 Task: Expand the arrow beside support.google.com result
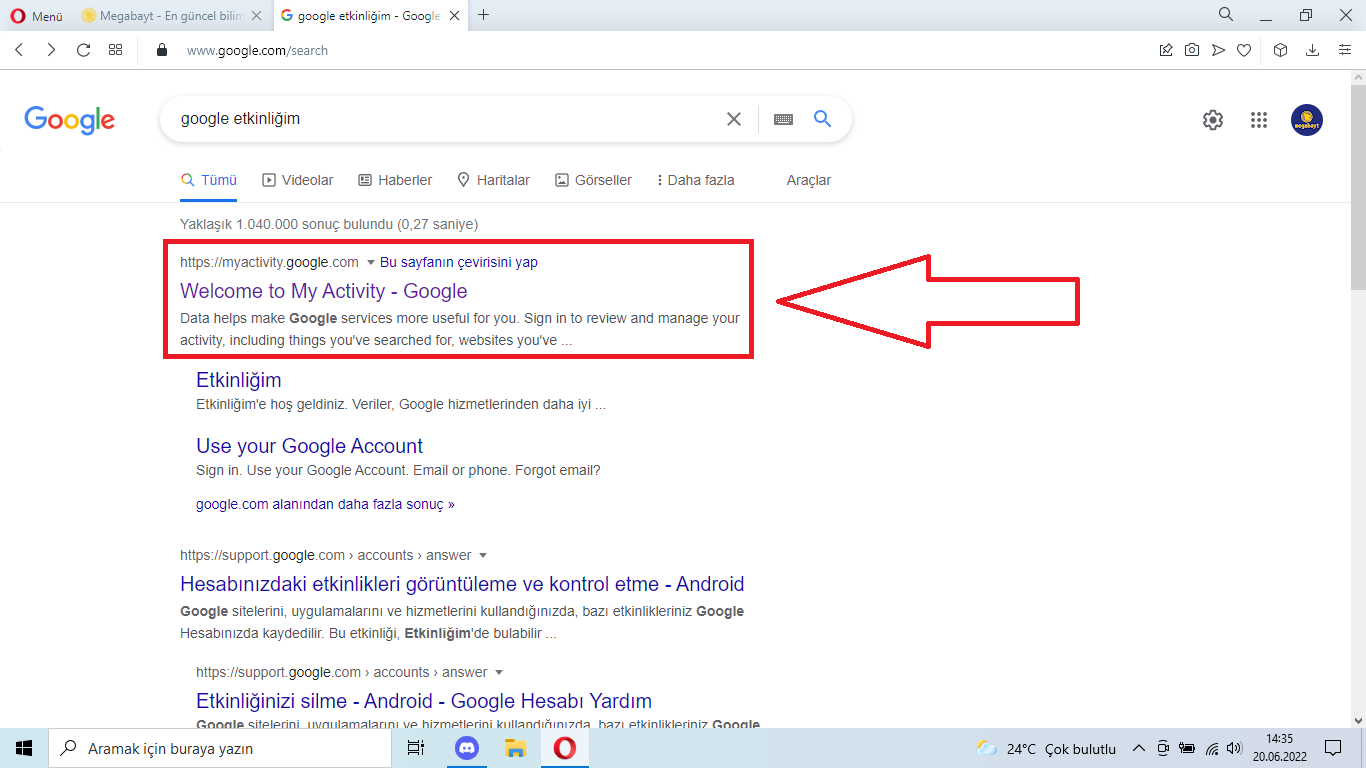[x=483, y=555]
